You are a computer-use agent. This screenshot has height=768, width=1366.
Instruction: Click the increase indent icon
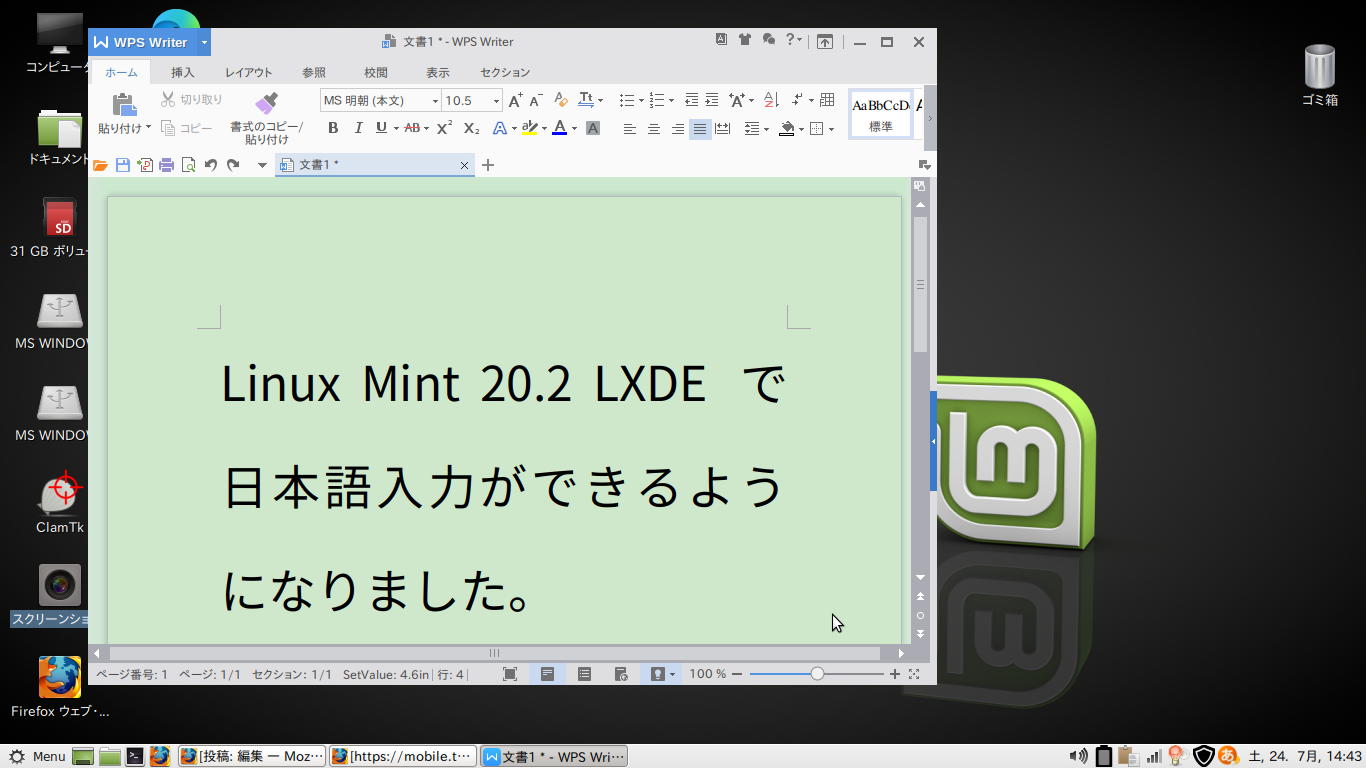pos(712,100)
